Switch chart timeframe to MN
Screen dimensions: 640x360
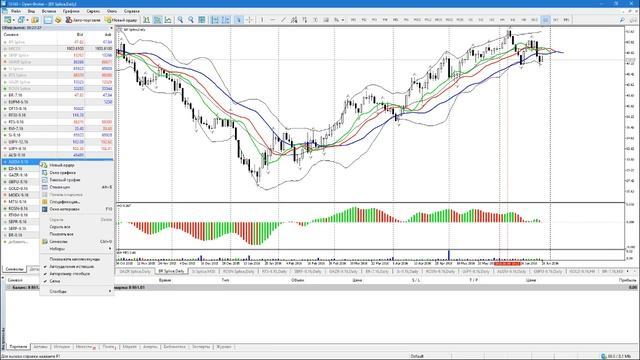[566, 20]
